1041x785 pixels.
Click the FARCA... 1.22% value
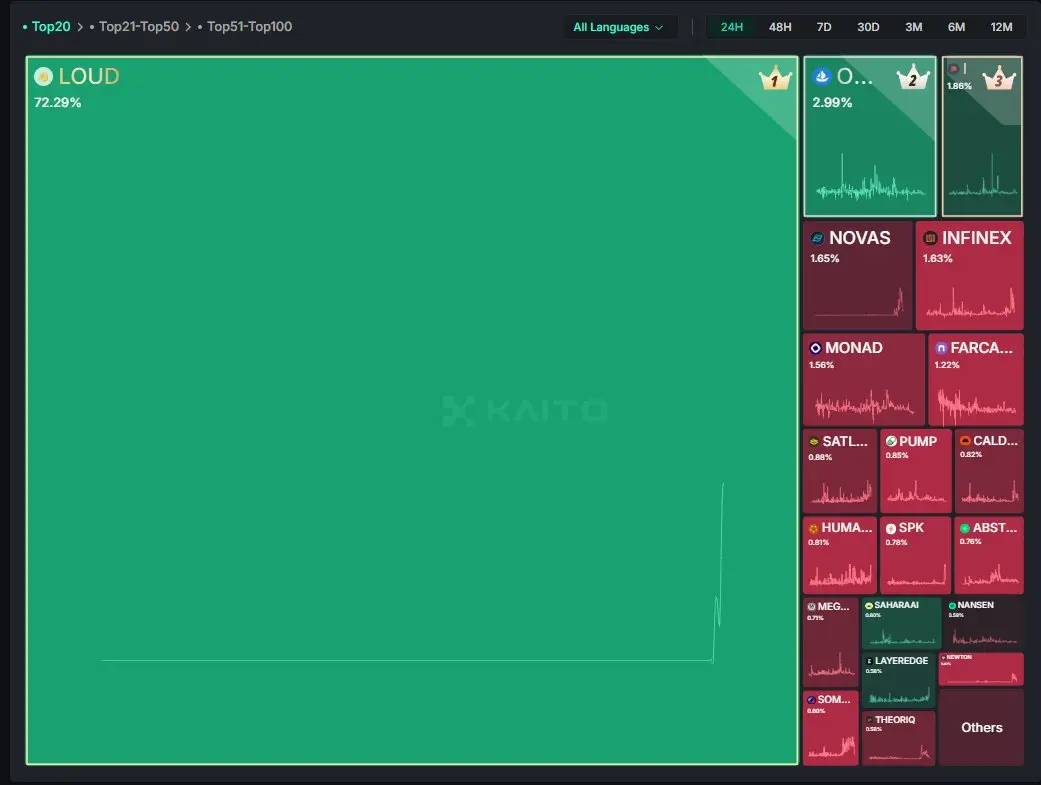(946, 365)
